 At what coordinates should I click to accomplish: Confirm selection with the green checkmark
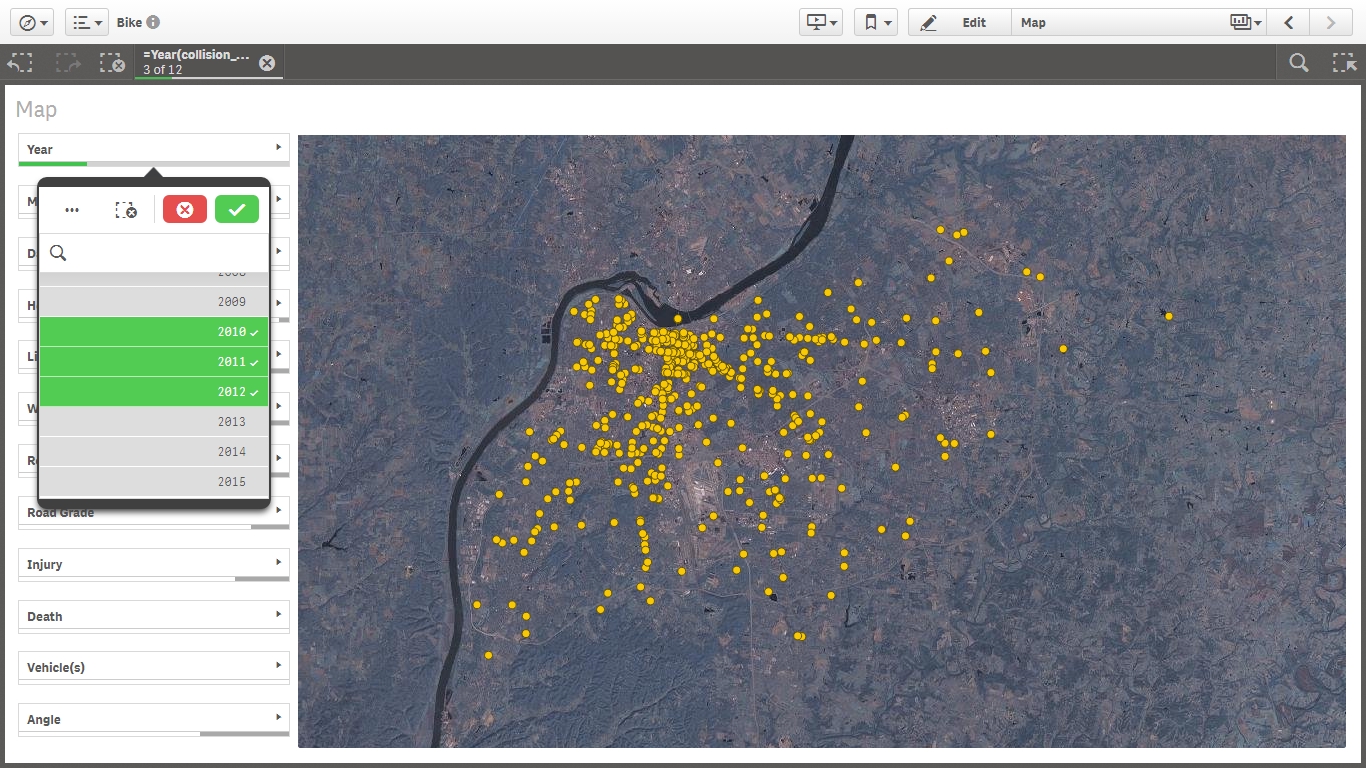(x=237, y=209)
